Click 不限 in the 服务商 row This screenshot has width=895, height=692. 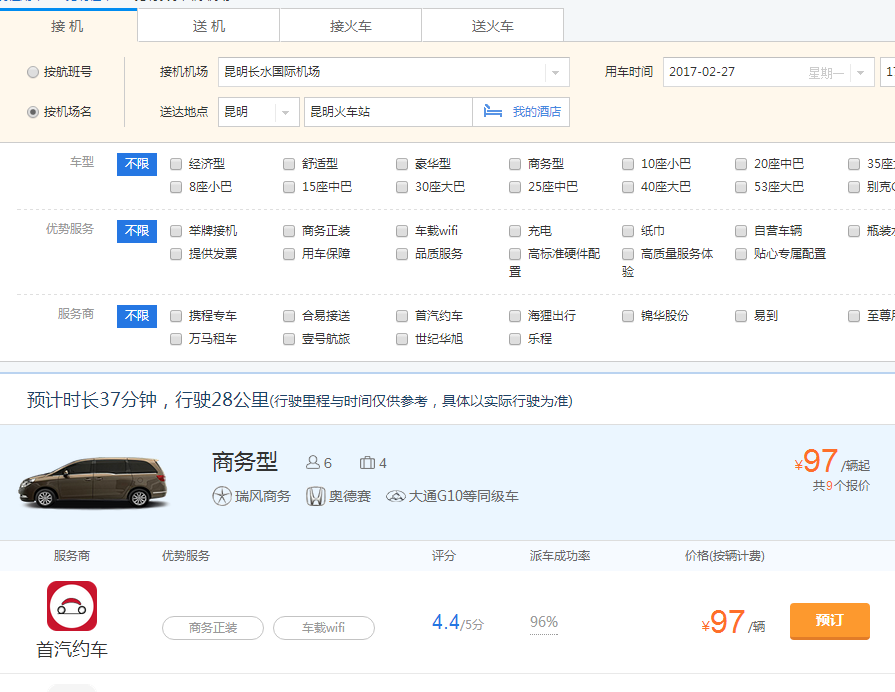click(x=137, y=316)
